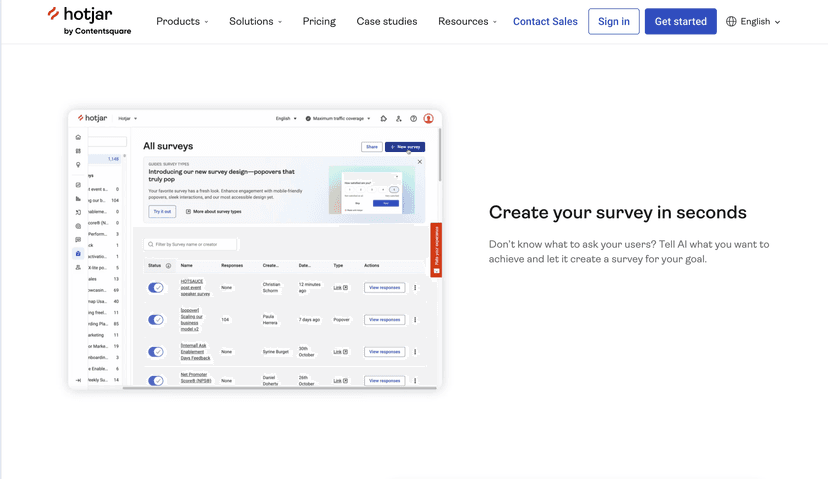Toggle status of Net Promoter Score survey
828x479 pixels.
point(156,380)
